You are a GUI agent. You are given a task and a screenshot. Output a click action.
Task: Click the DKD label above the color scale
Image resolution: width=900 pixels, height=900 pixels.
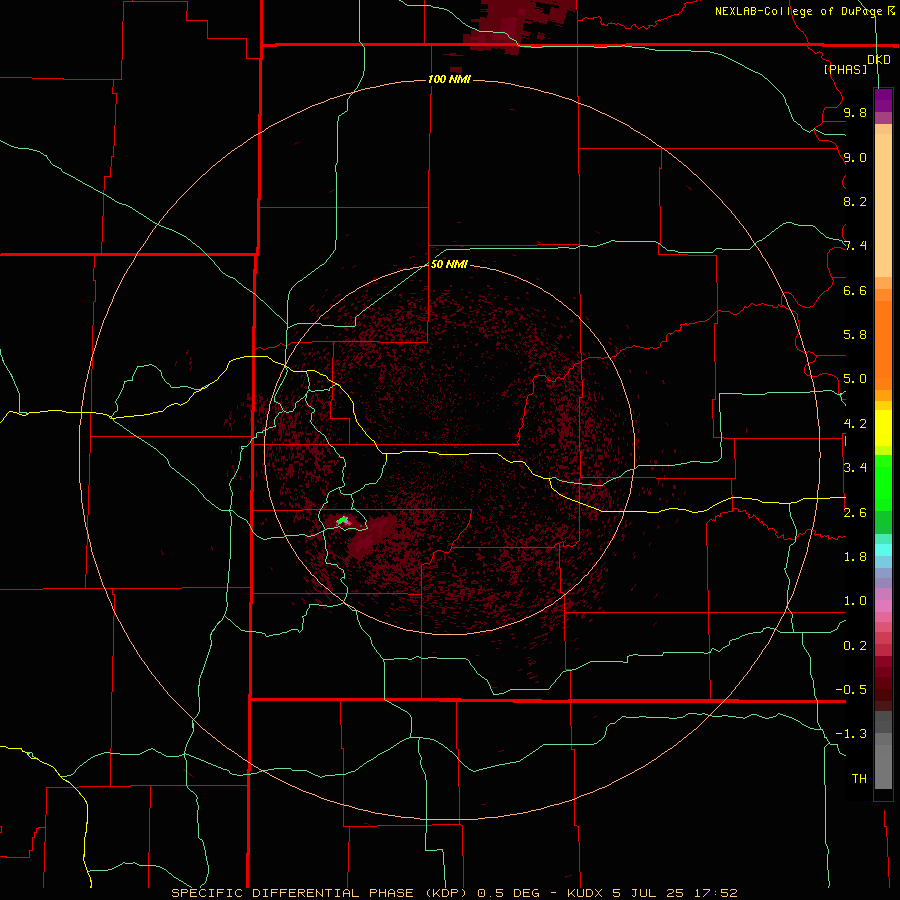pos(879,60)
